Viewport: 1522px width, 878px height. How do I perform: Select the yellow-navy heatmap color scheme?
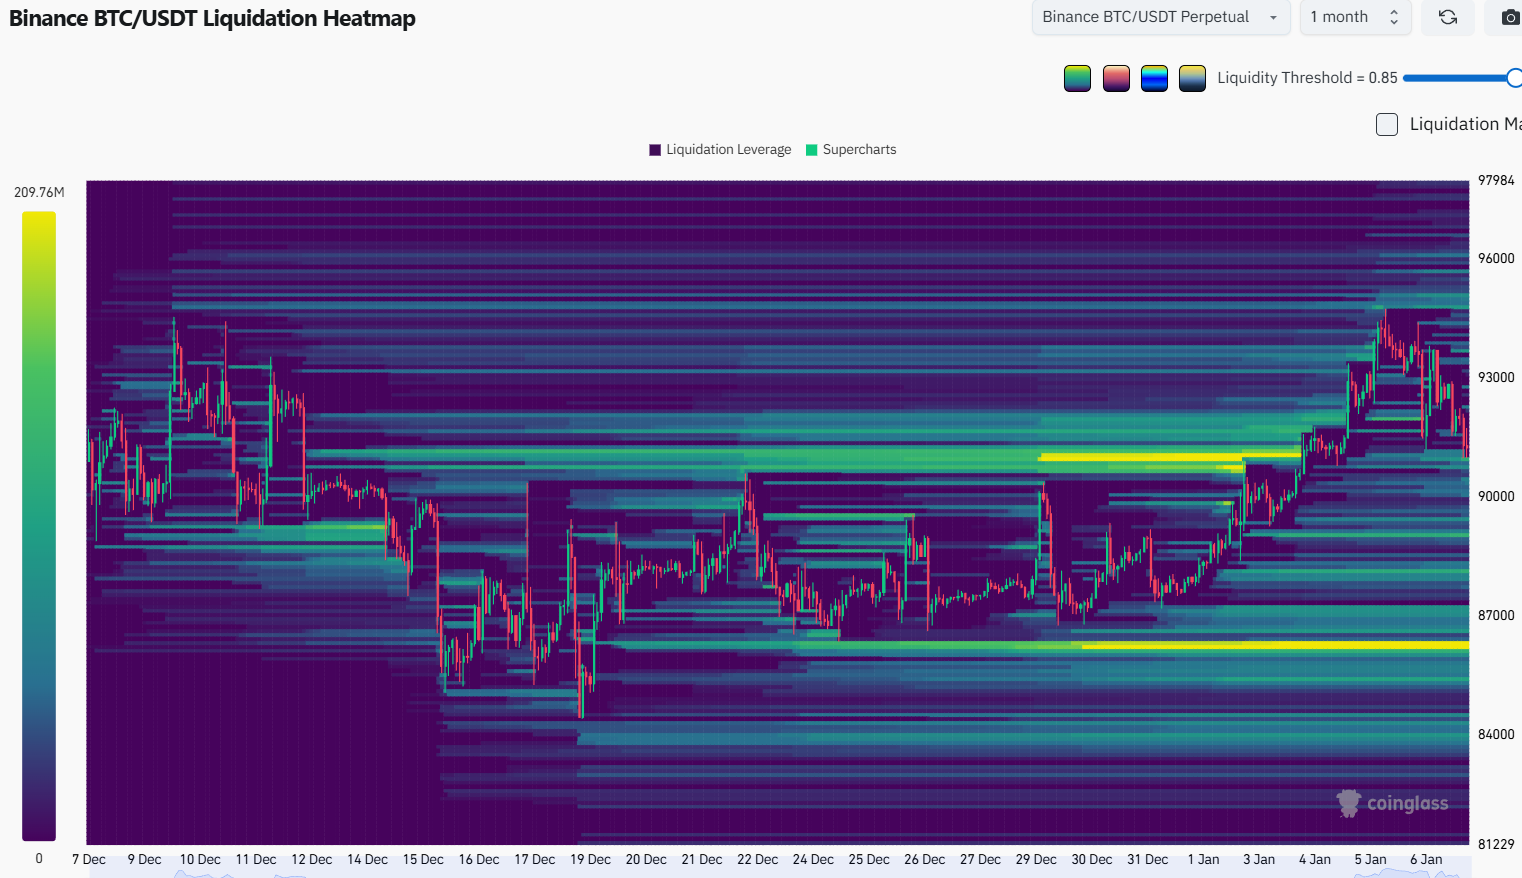(1192, 78)
